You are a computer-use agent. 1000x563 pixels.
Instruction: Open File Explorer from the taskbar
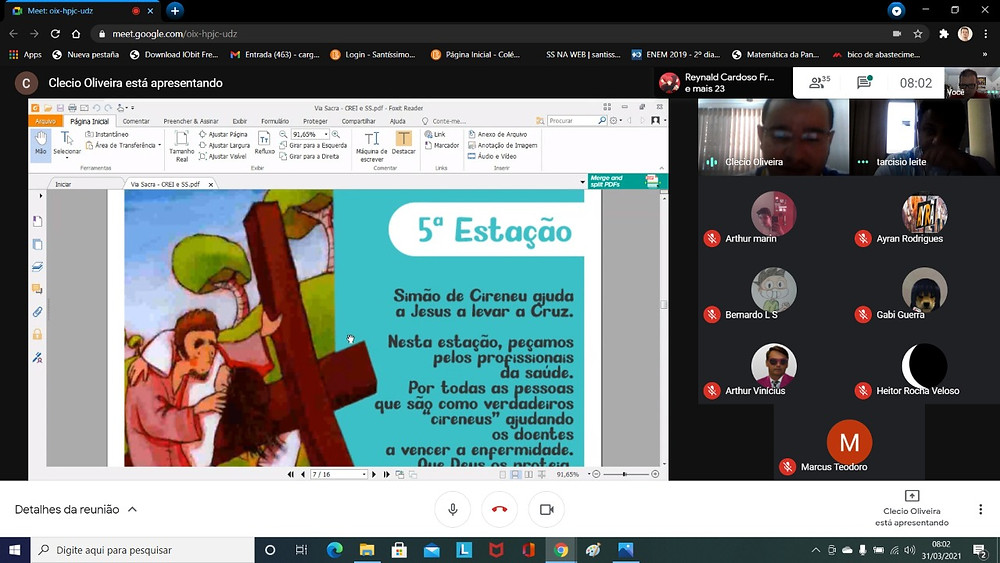tap(367, 550)
